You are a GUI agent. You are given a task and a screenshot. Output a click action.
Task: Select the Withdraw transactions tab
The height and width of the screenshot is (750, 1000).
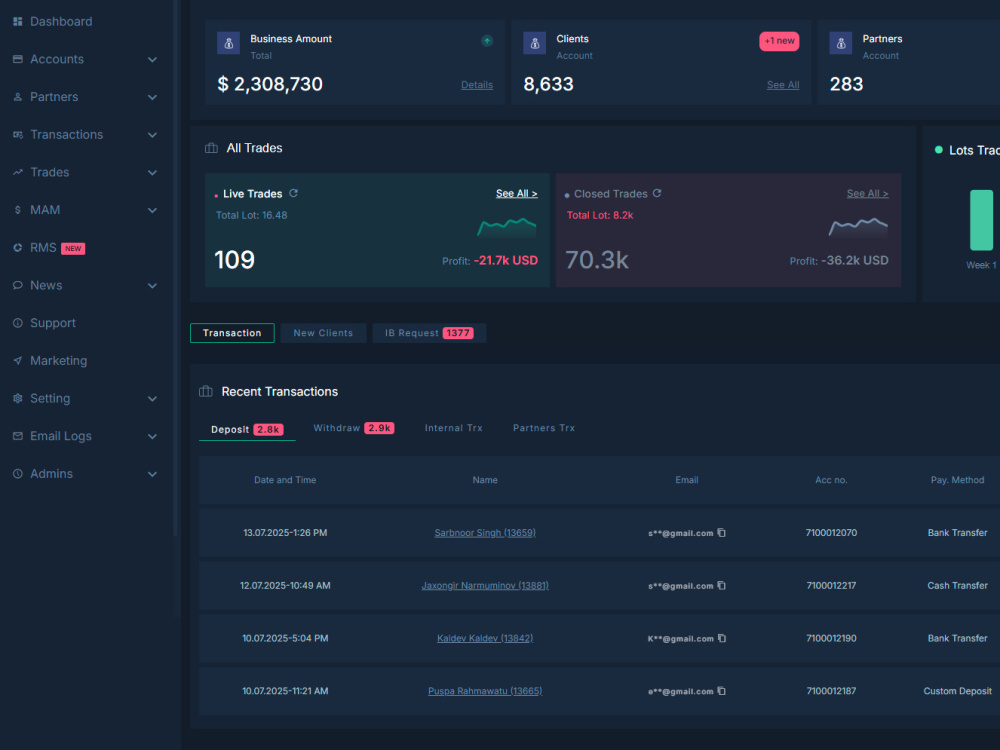[x=353, y=428]
